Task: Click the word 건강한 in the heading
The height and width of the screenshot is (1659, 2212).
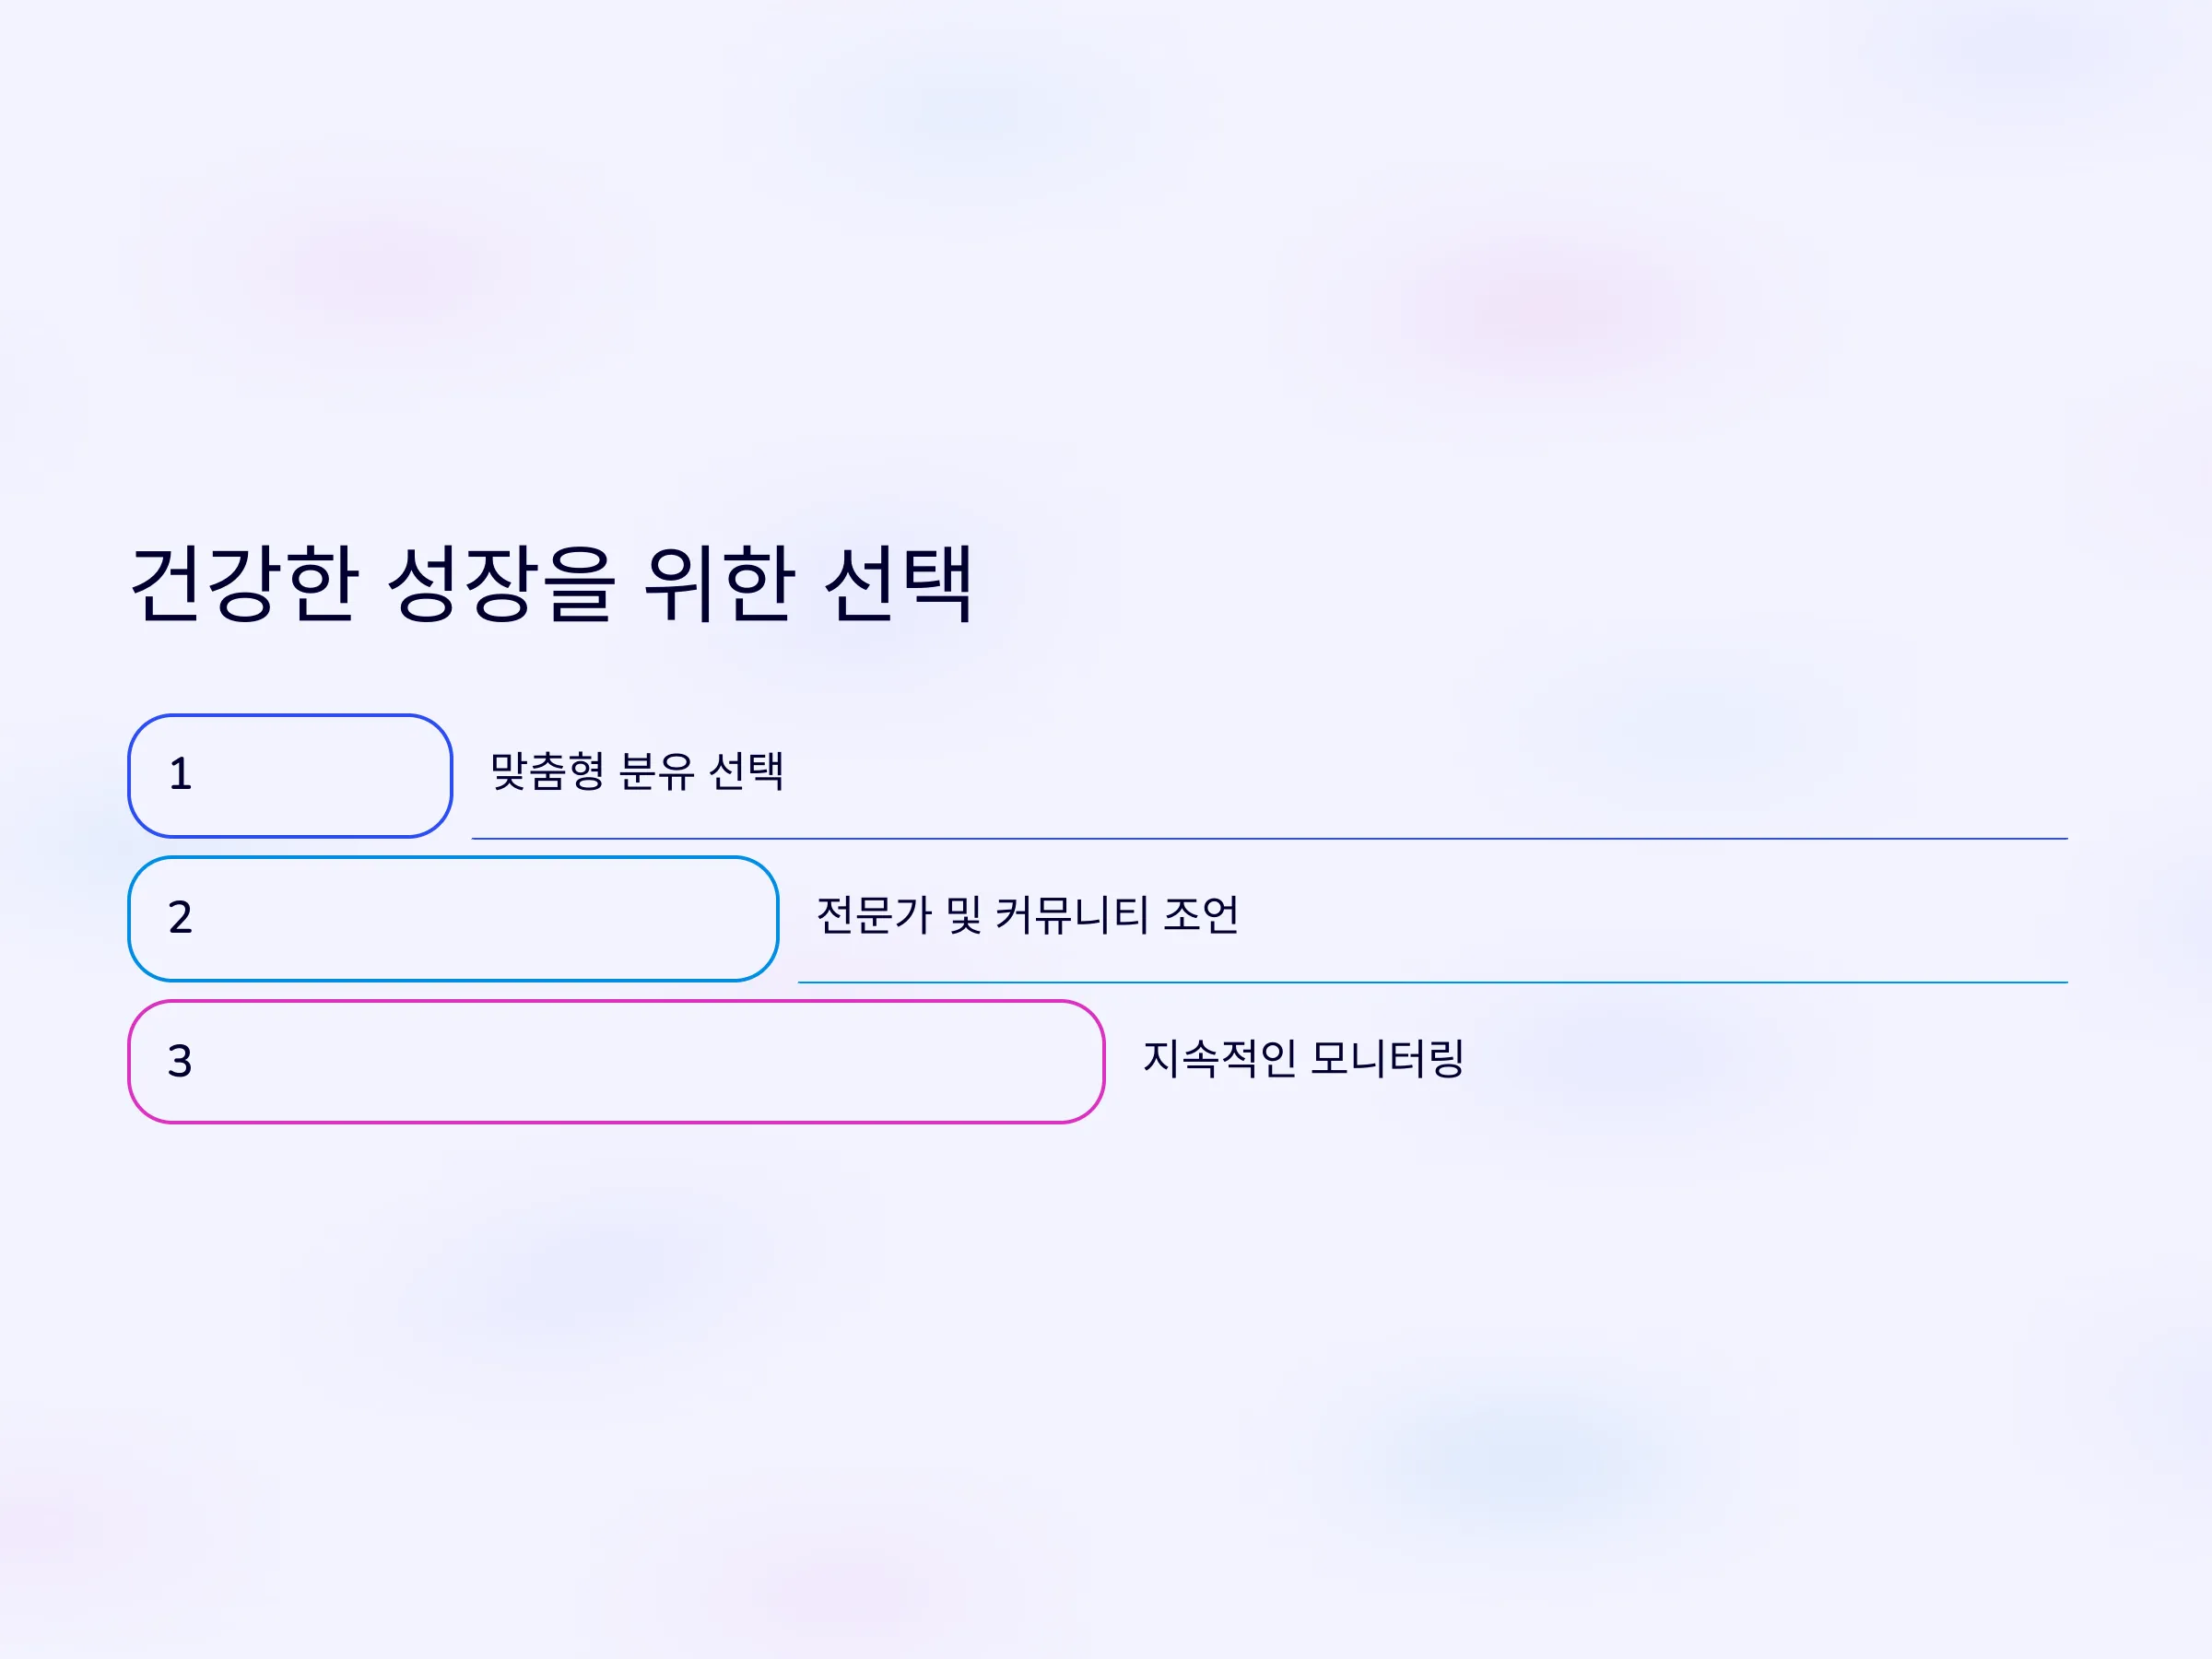Action: pos(245,584)
